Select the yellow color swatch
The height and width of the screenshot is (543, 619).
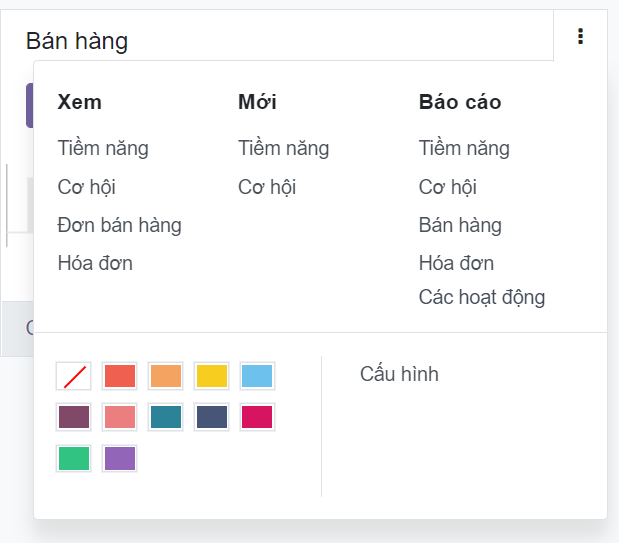212,376
